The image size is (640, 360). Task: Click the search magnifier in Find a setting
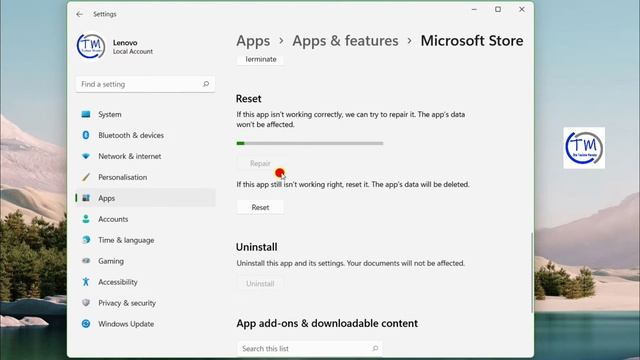206,84
